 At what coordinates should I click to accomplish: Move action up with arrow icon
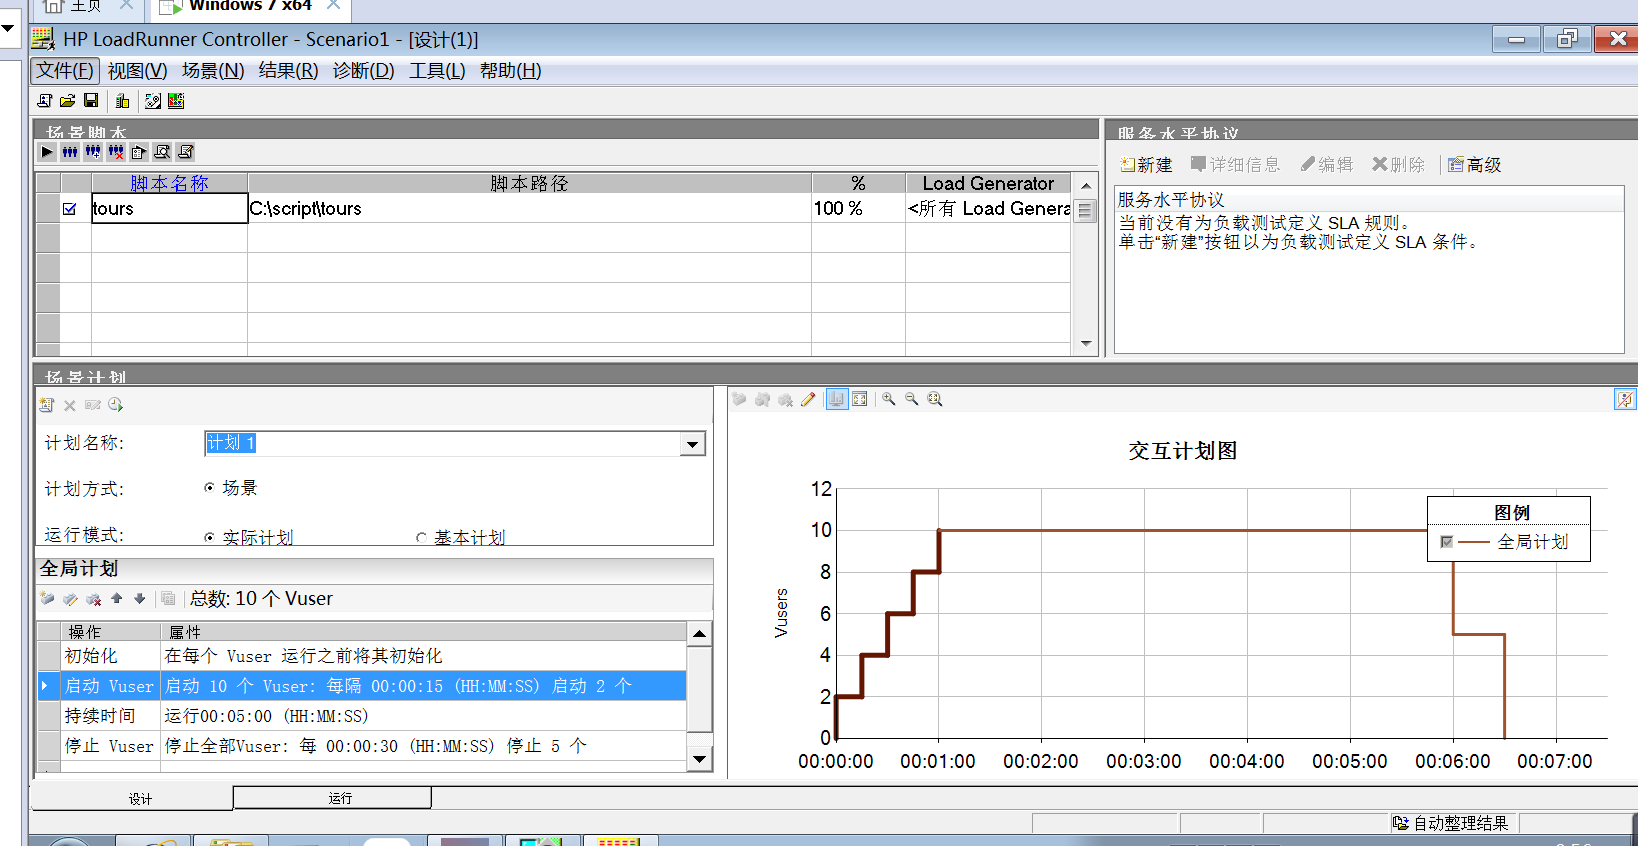coord(116,599)
